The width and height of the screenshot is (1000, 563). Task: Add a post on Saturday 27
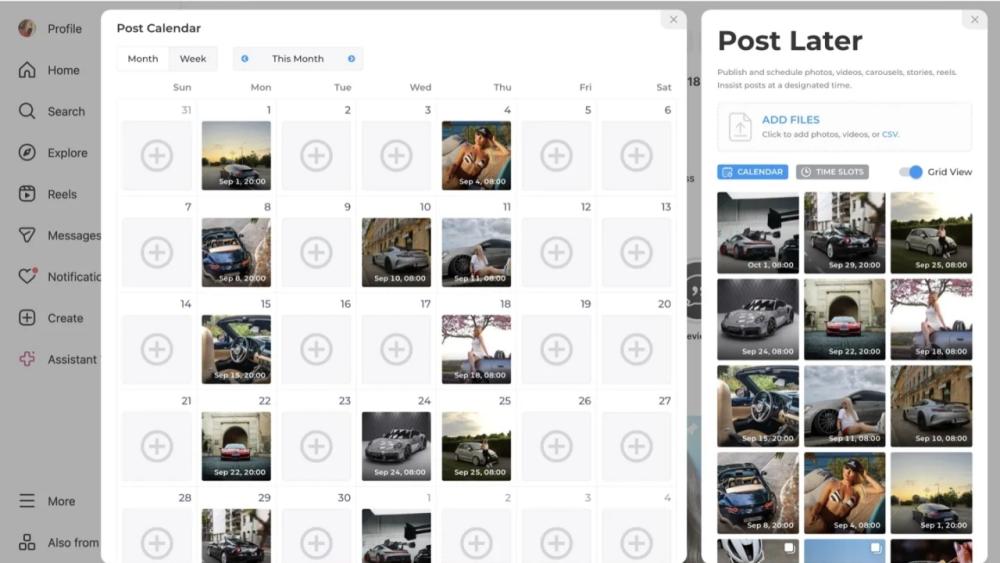point(636,446)
